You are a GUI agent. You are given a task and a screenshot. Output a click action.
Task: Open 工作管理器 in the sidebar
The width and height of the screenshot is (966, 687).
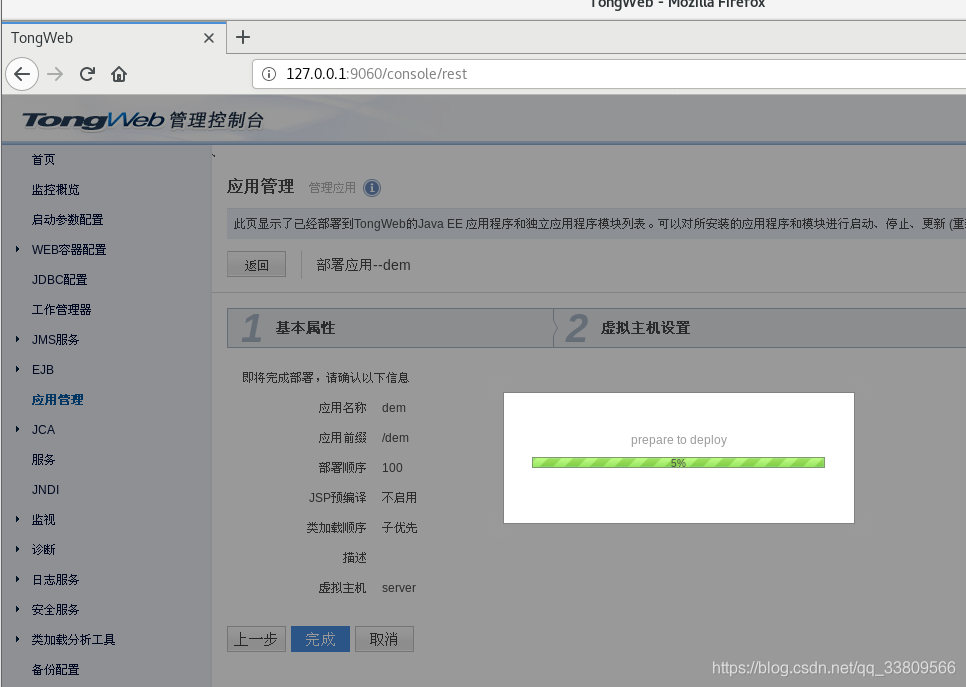(x=62, y=310)
